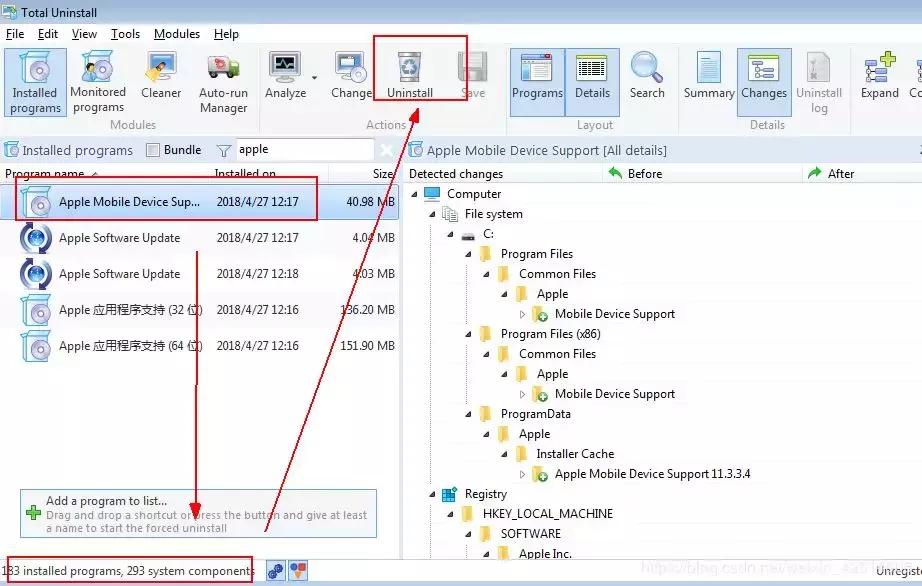922x586 pixels.
Task: Collapse the Computer tree node
Action: (415, 194)
